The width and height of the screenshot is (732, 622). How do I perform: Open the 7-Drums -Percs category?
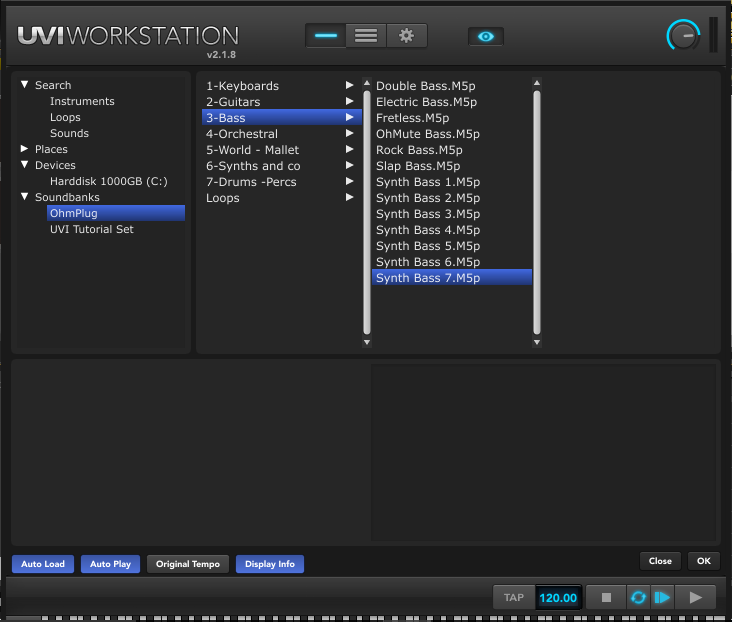281,182
